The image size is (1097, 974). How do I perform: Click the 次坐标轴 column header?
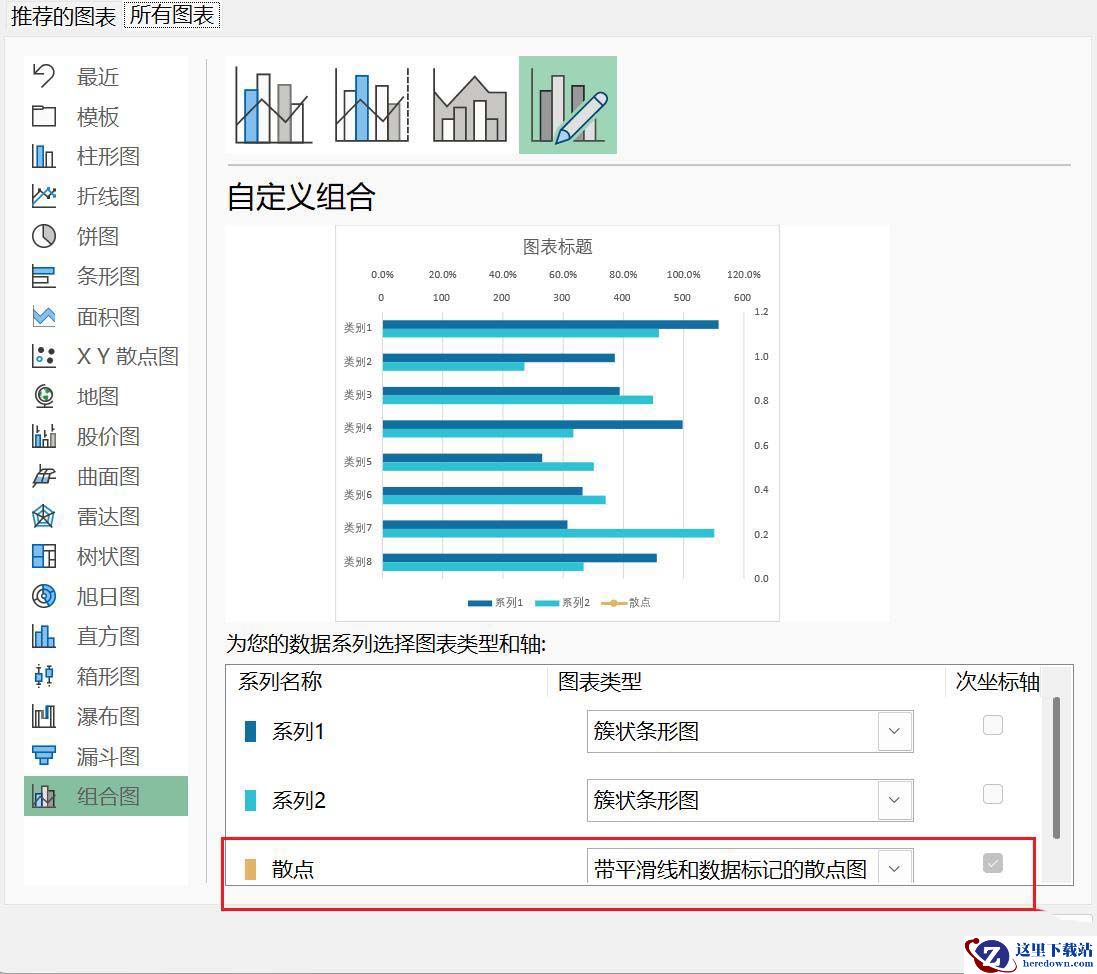997,682
